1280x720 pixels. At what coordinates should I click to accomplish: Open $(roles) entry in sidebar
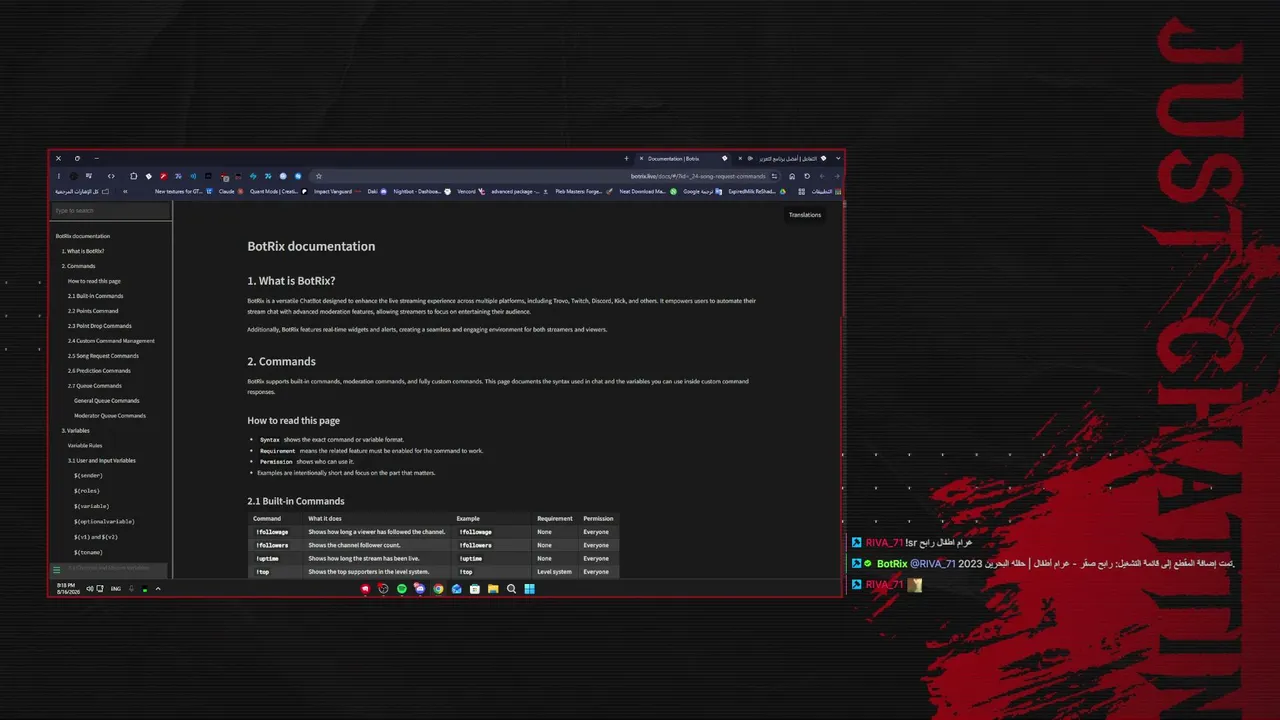(x=87, y=491)
